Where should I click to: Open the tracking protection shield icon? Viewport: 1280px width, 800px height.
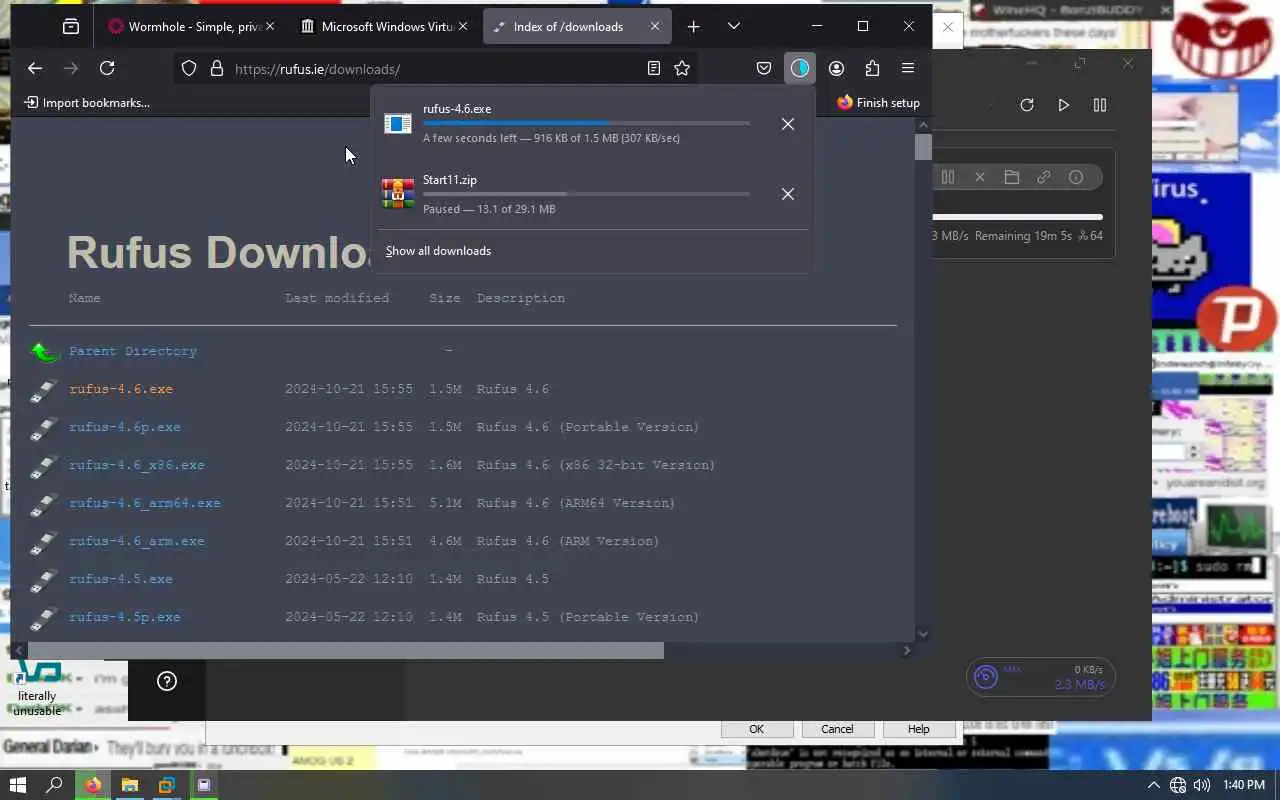(189, 68)
